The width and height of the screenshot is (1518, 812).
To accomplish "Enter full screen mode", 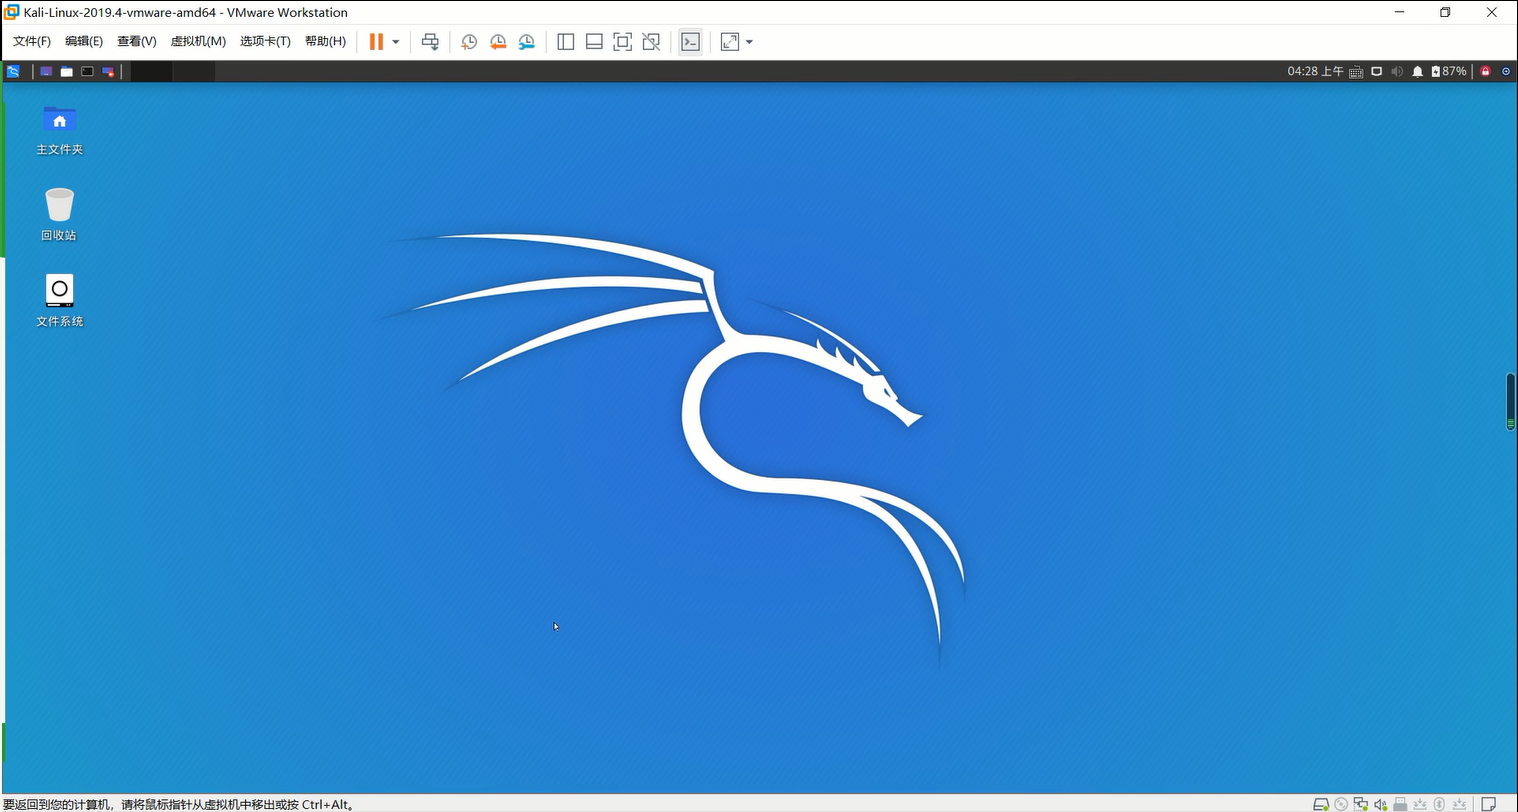I will coord(622,41).
